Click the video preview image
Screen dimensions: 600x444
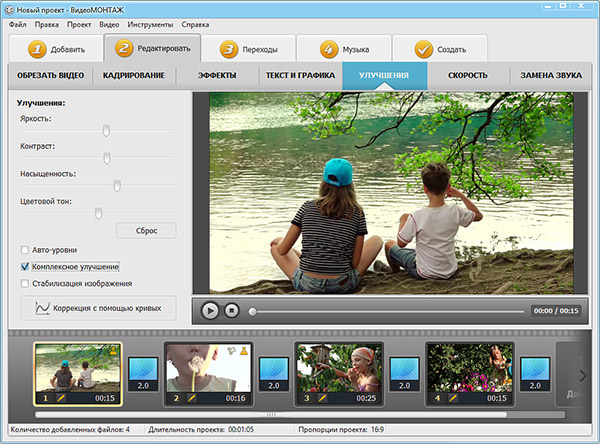click(x=391, y=193)
